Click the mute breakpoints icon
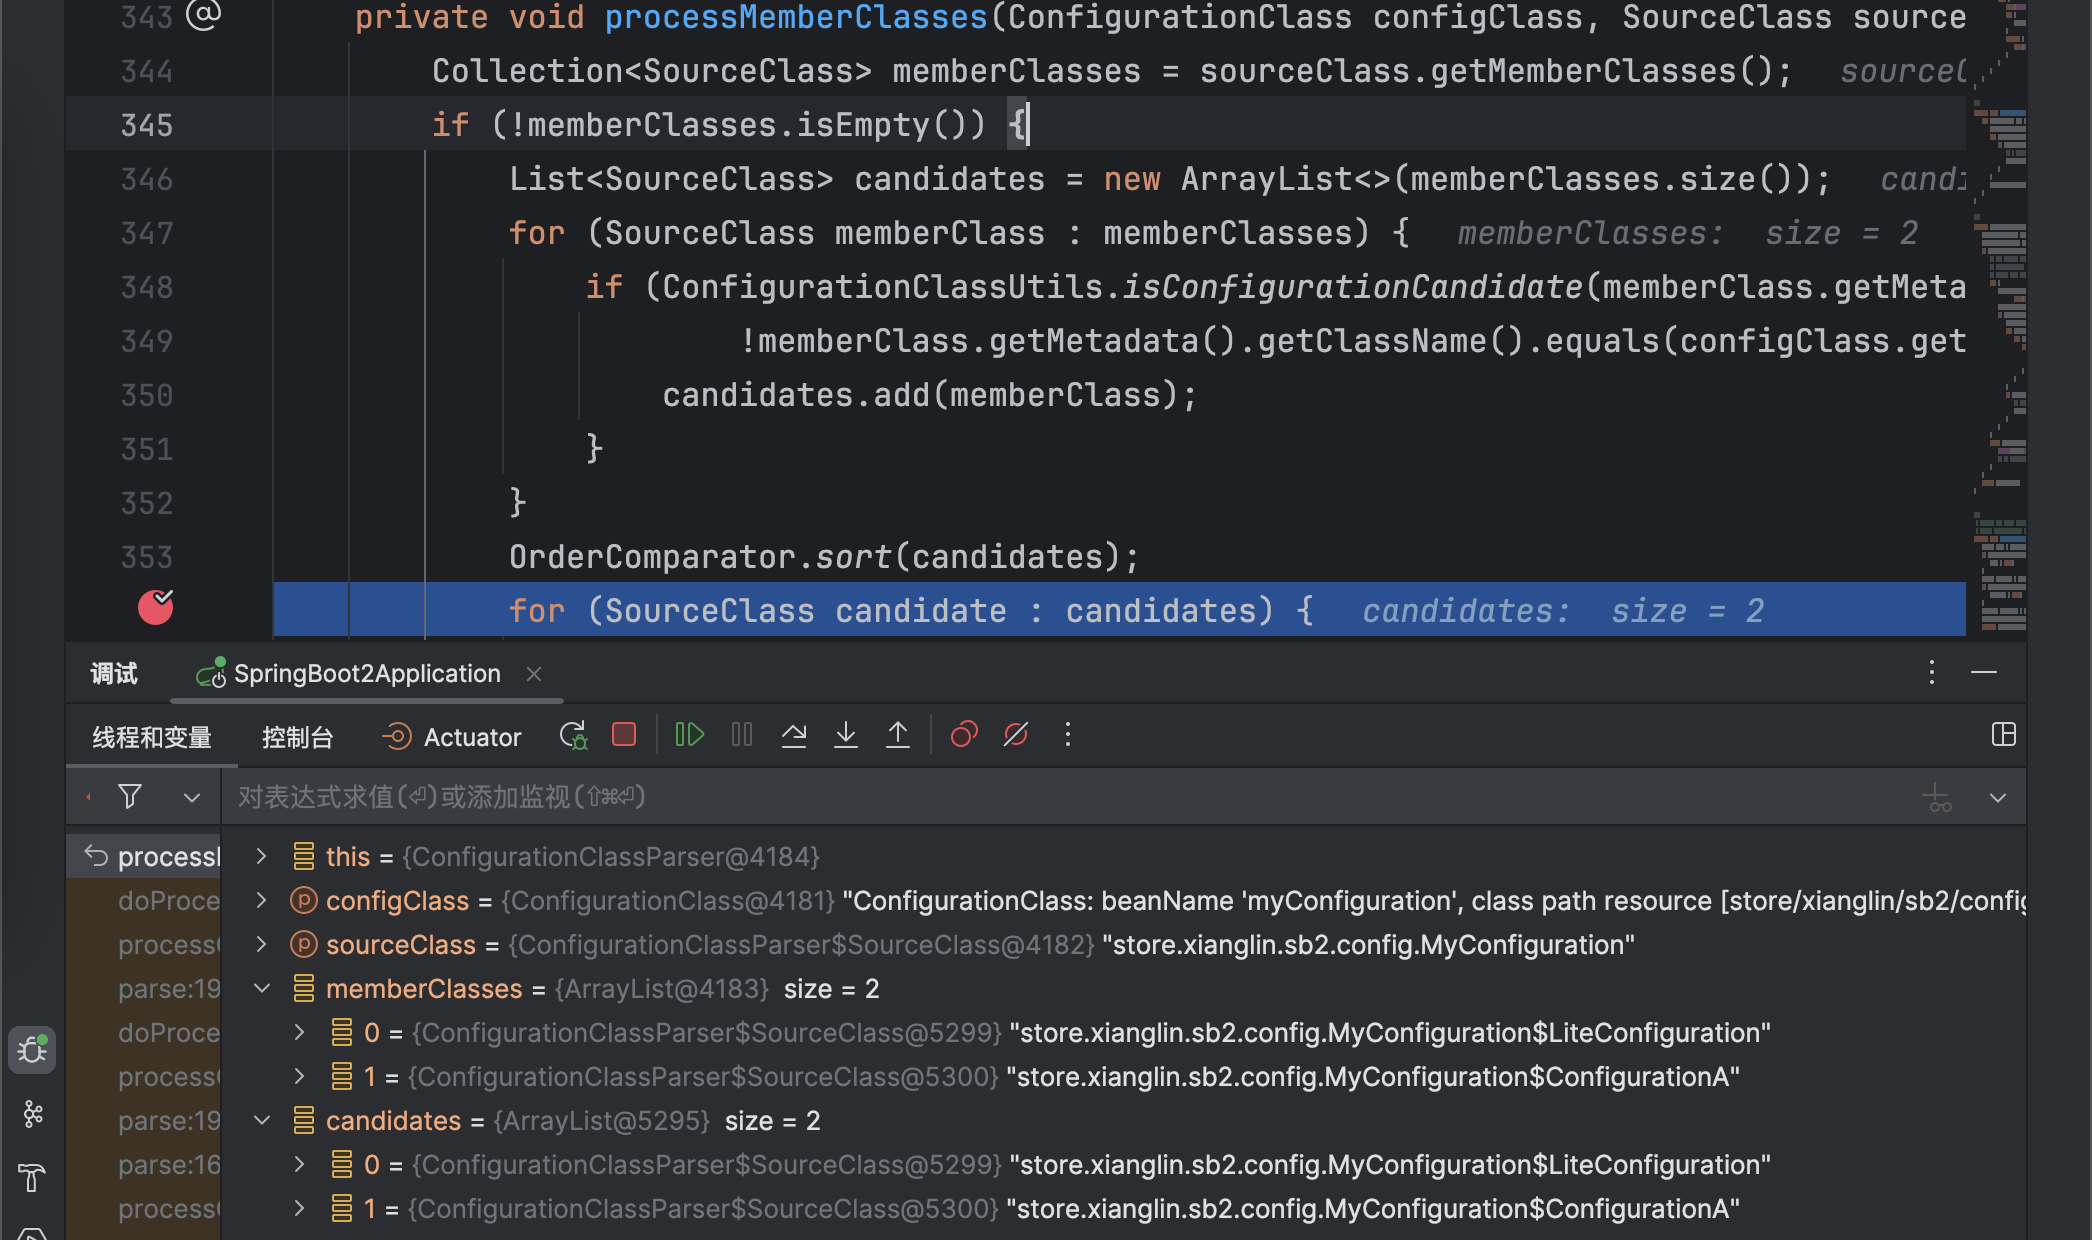The width and height of the screenshot is (2092, 1240). (1014, 735)
